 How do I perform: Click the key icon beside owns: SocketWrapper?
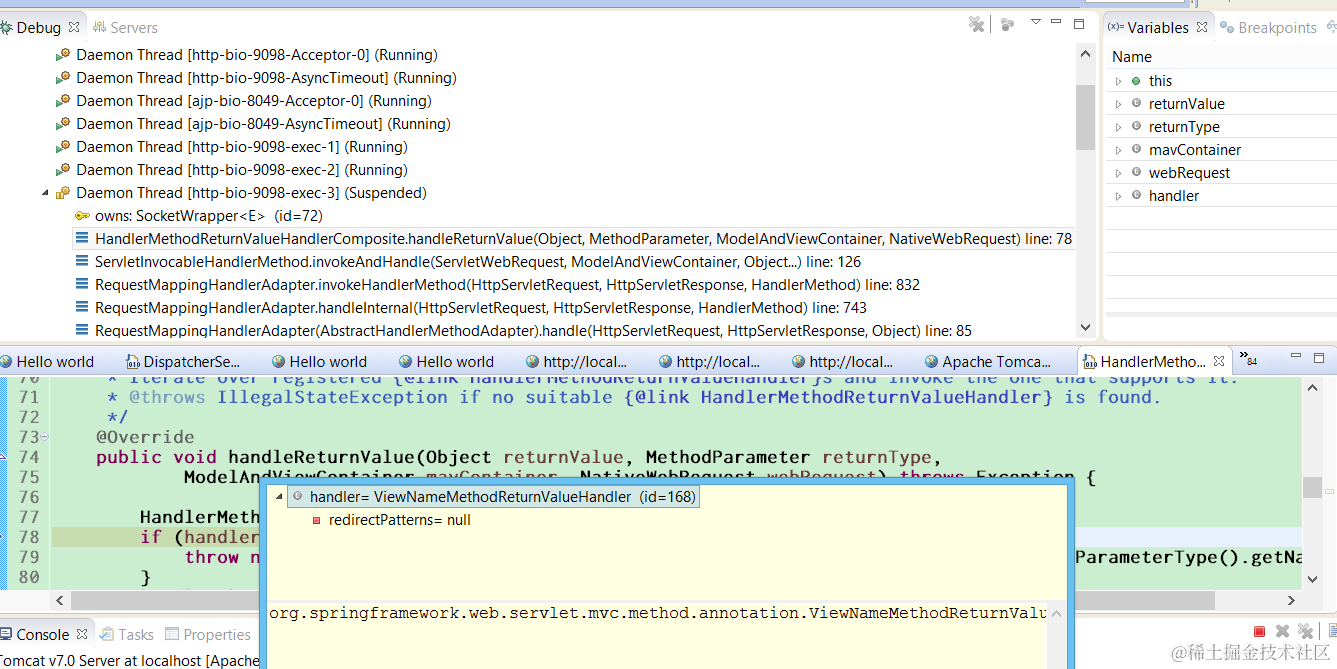(x=82, y=216)
